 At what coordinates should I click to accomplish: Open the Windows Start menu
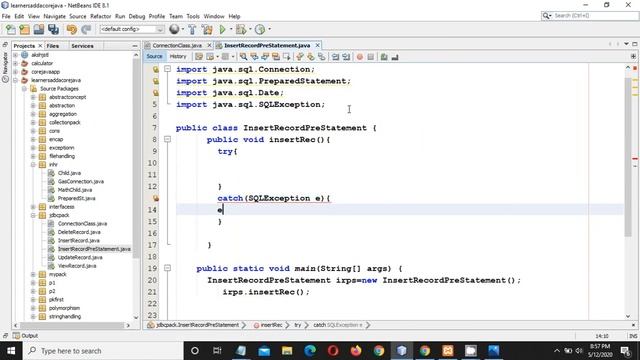[x=11, y=351]
